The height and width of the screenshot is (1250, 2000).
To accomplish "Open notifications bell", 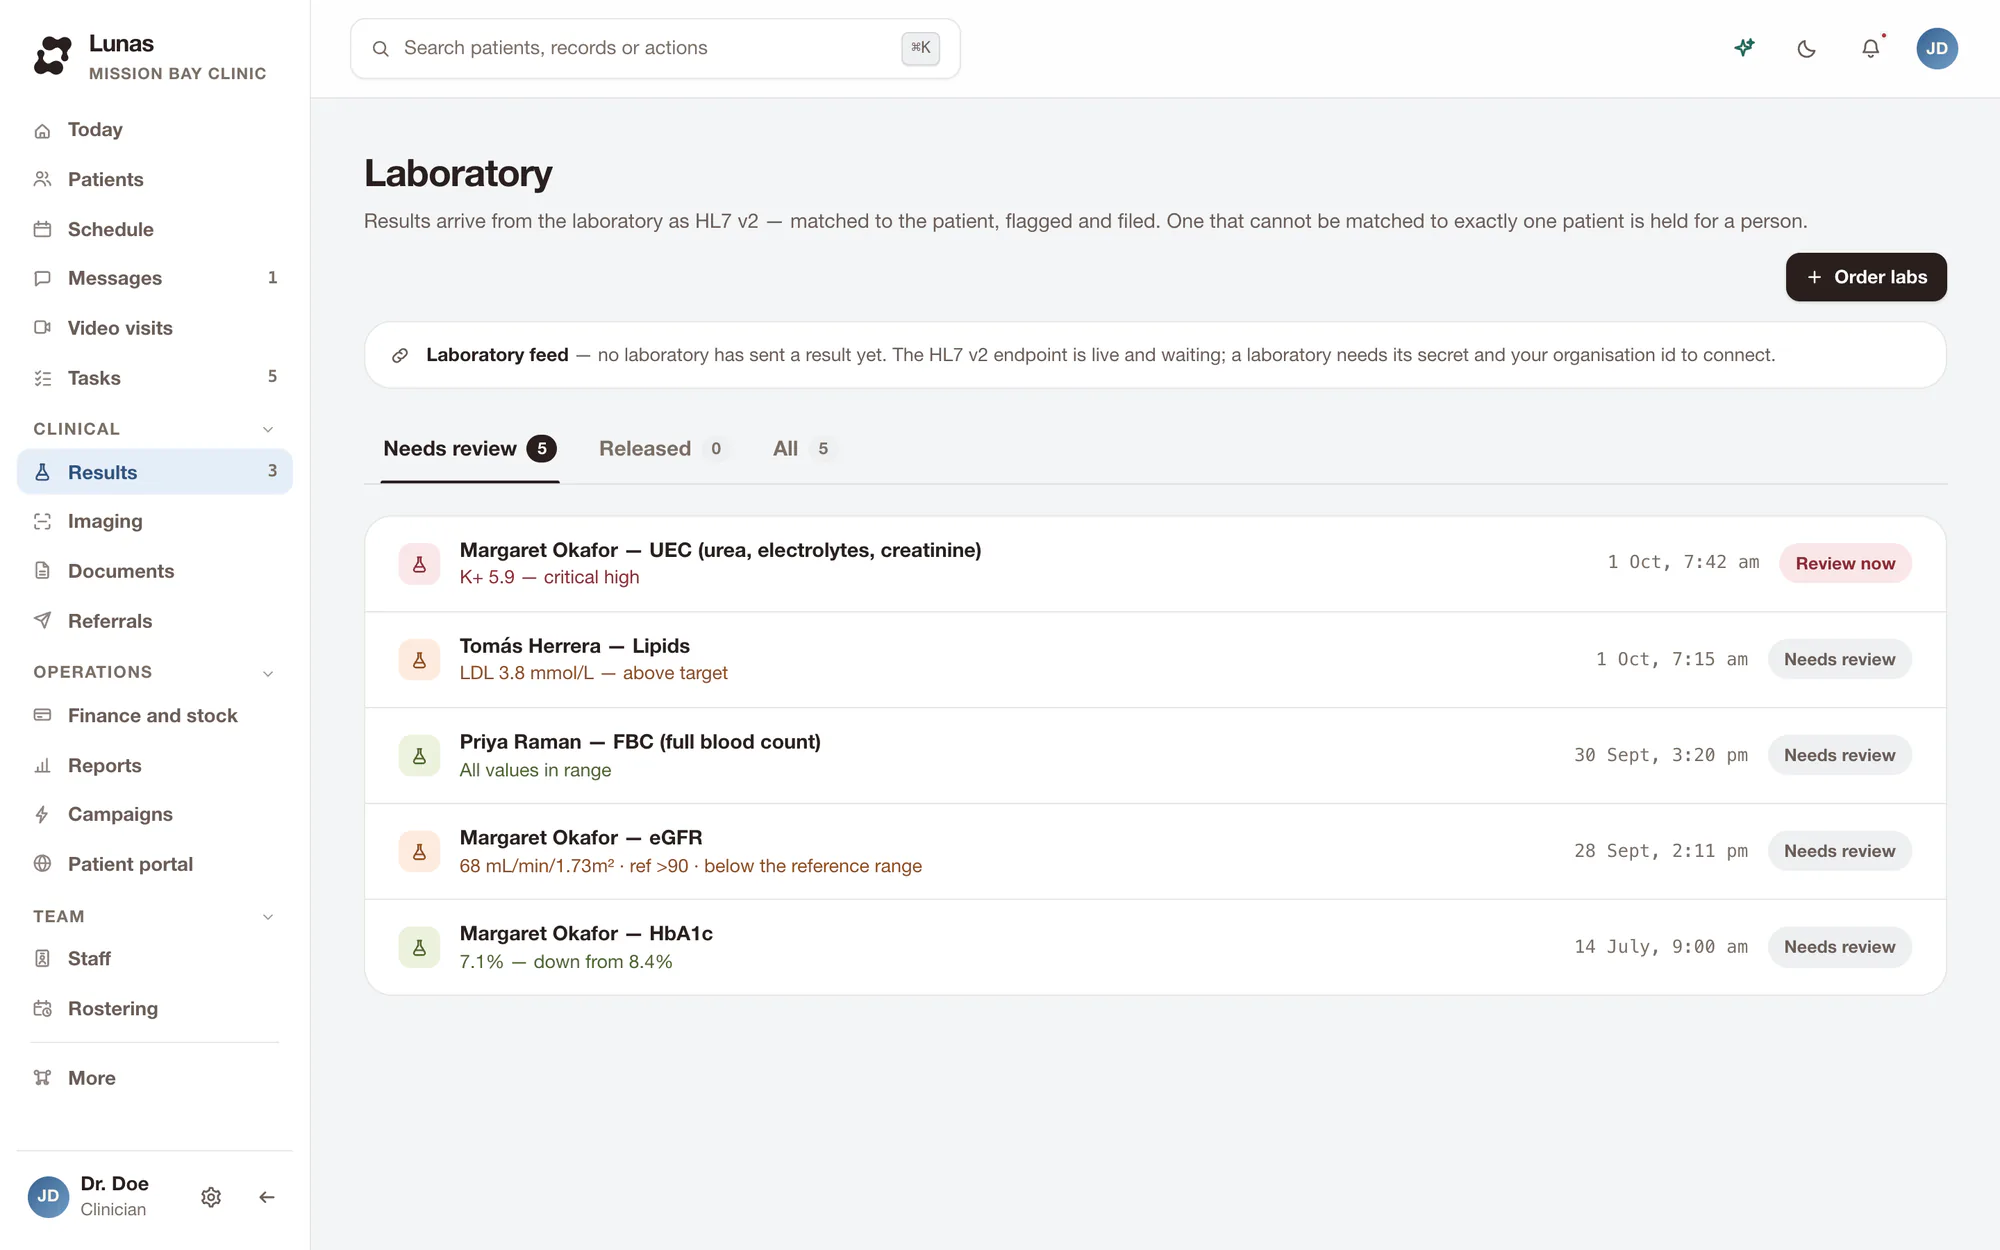I will click(1870, 48).
